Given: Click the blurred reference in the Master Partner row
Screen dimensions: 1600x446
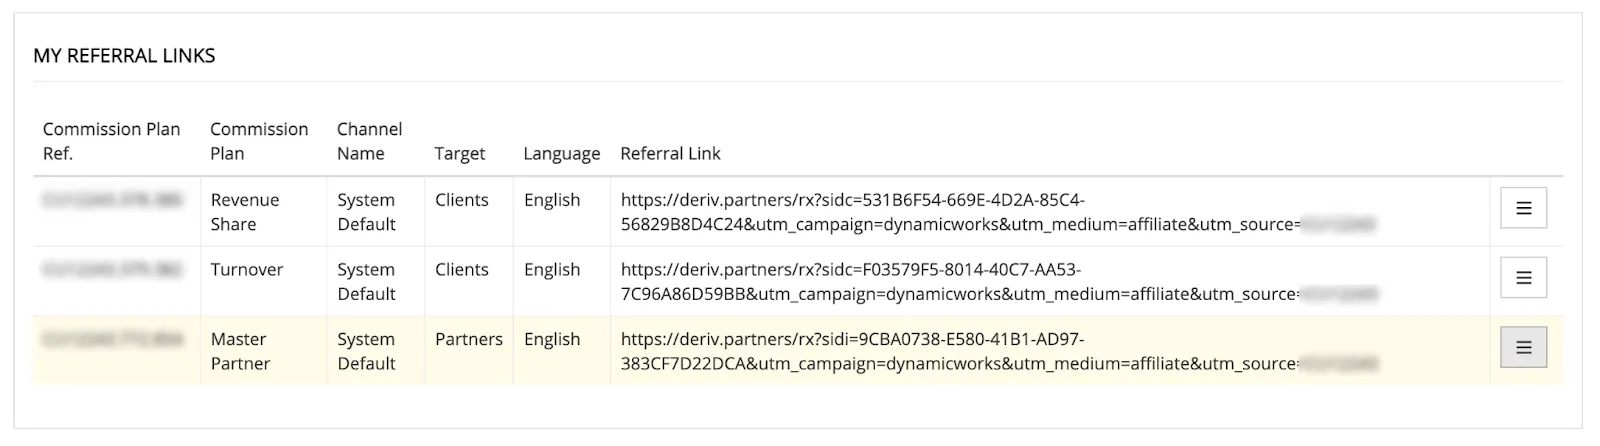Looking at the screenshot, I should pos(112,339).
